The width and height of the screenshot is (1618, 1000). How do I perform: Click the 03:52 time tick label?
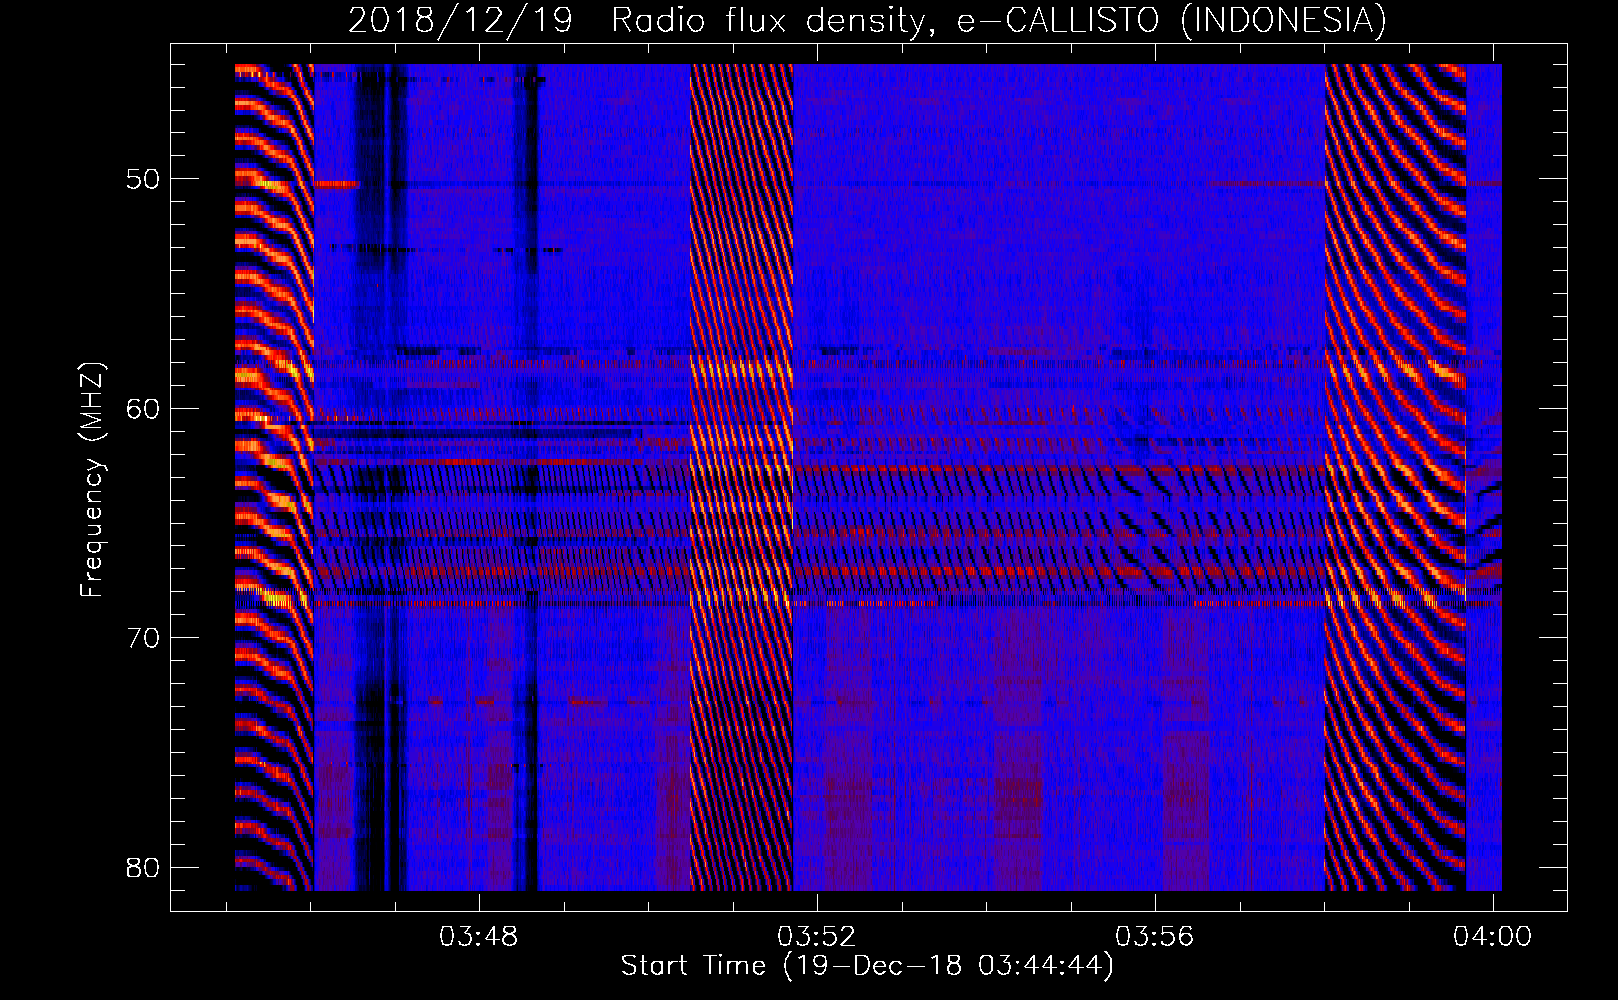pos(818,937)
